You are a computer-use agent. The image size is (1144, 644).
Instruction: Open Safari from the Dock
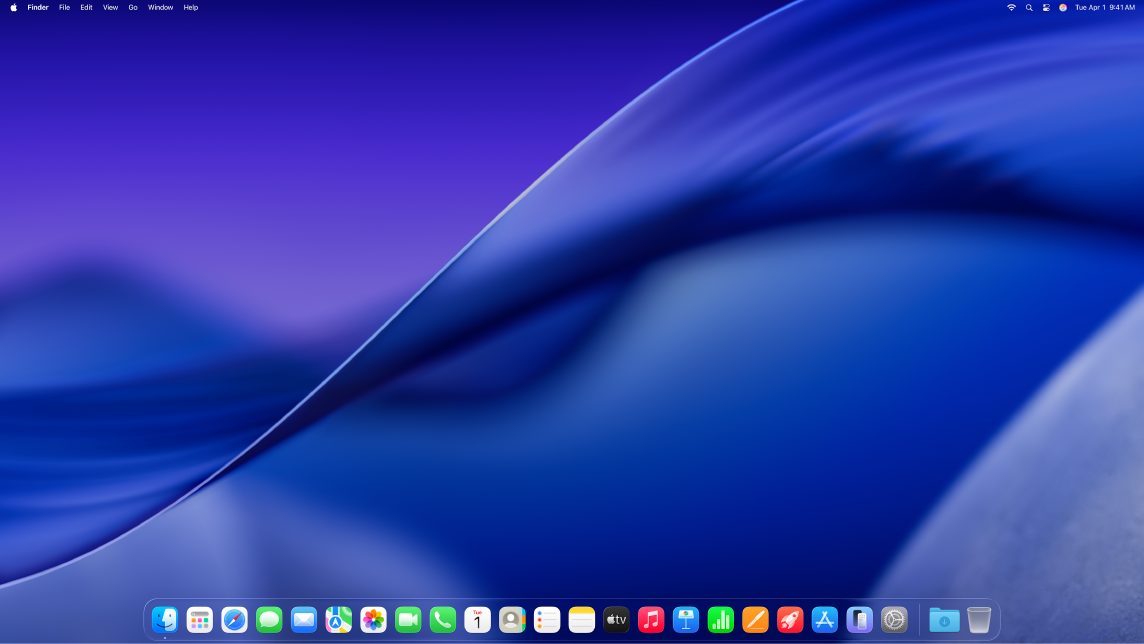tap(234, 620)
